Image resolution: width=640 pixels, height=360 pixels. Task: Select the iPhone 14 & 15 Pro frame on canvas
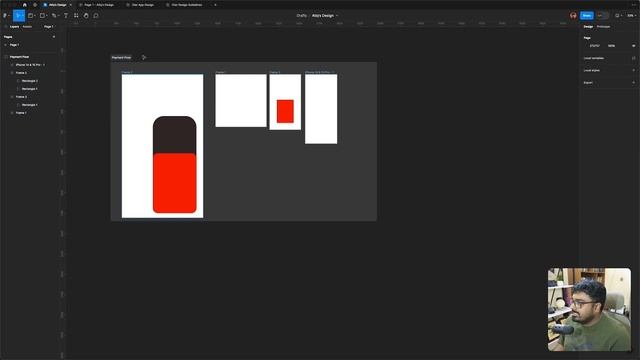click(x=321, y=109)
